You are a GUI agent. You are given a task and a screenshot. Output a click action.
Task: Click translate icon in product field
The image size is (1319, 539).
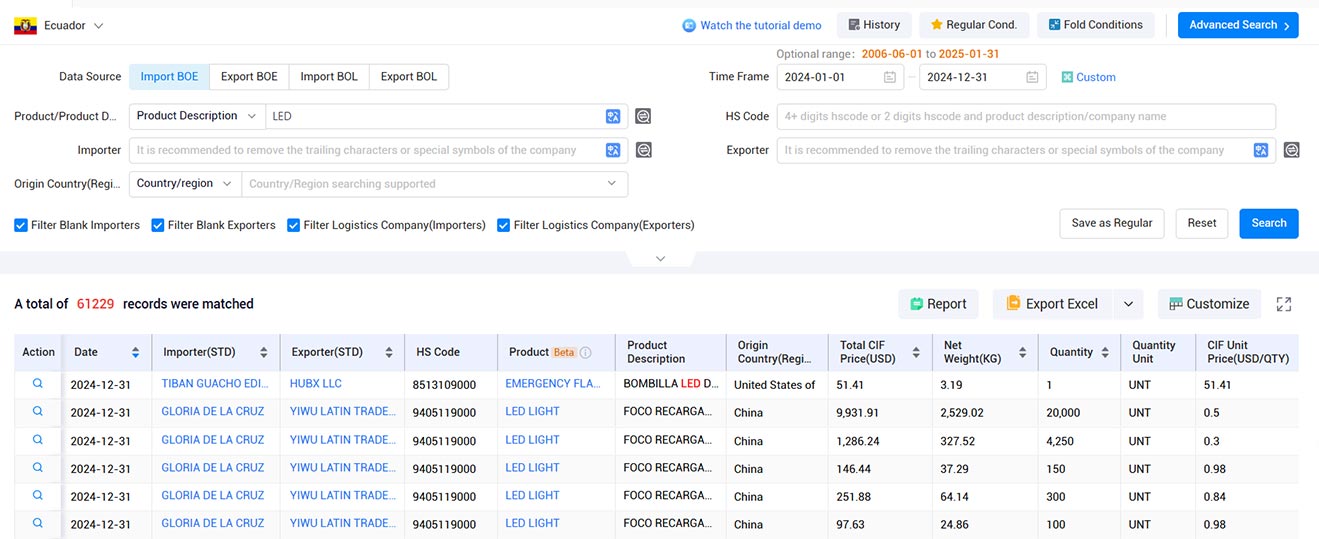pyautogui.click(x=613, y=117)
